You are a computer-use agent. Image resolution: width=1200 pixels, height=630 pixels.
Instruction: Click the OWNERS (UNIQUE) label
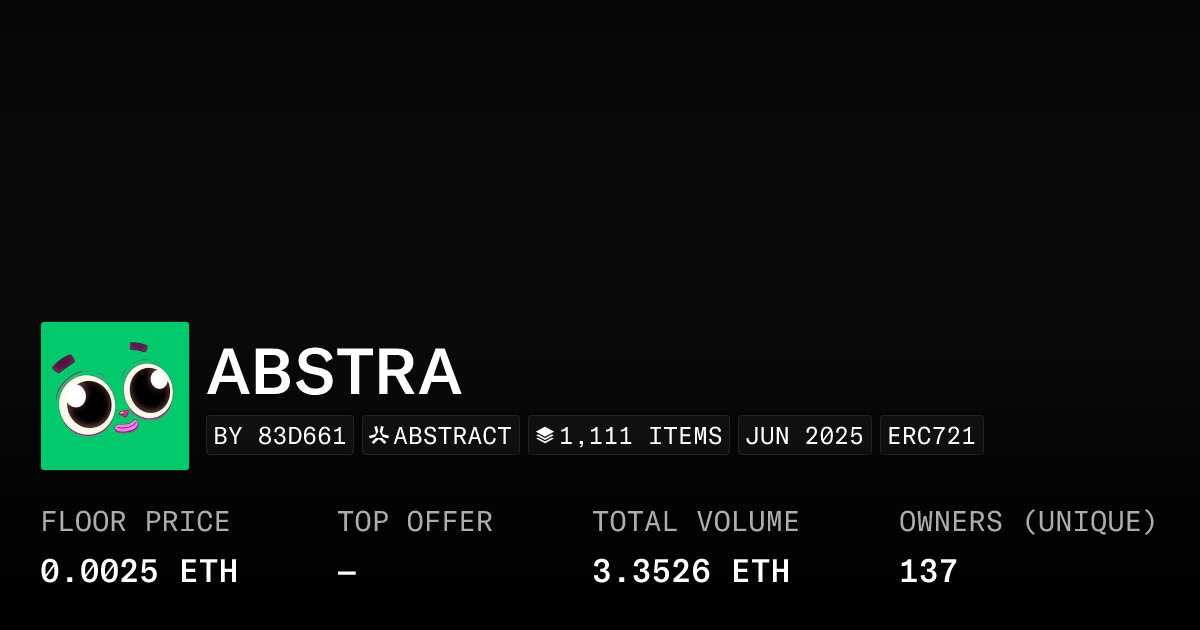tap(1028, 522)
